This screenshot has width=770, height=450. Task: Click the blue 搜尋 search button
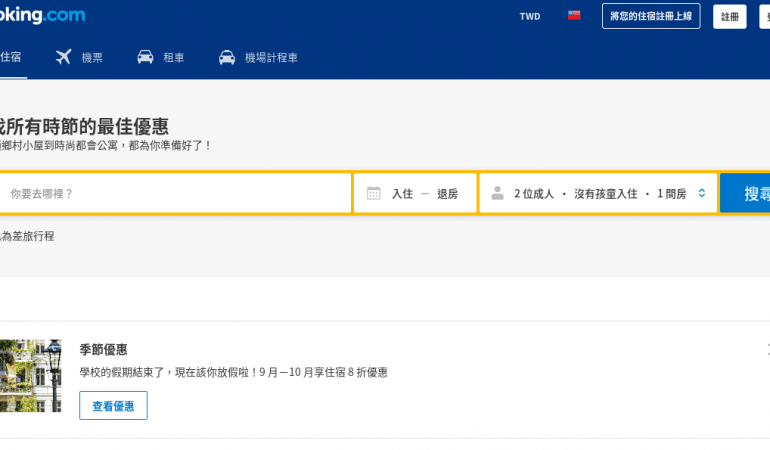click(x=745, y=194)
